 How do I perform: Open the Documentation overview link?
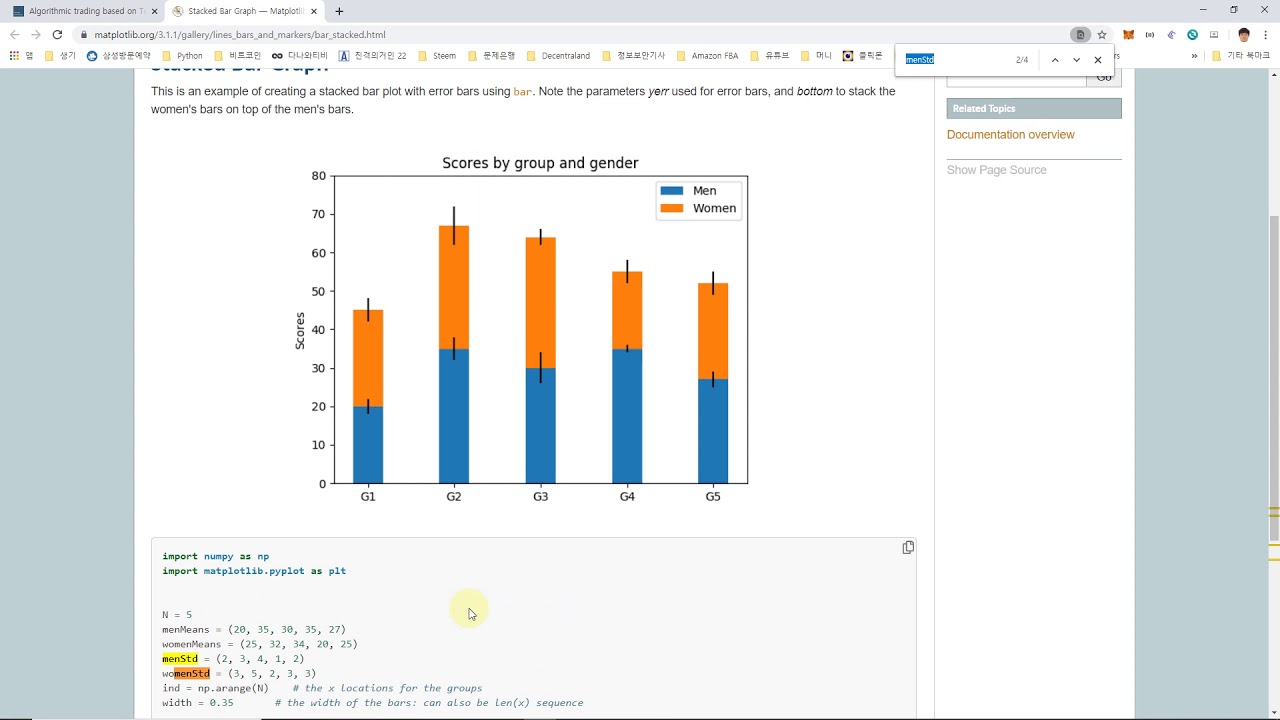(x=1011, y=135)
